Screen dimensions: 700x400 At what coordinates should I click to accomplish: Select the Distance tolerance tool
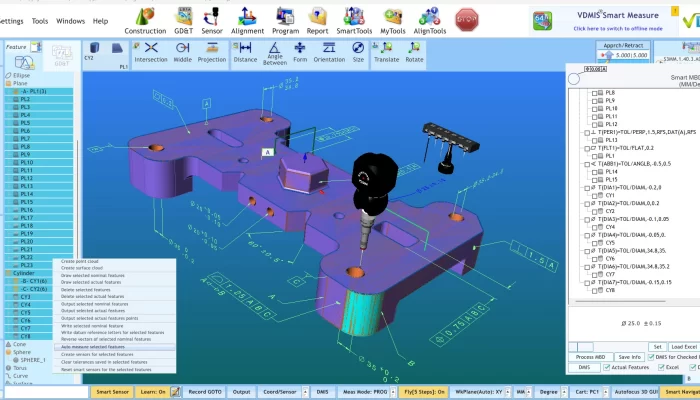coord(245,53)
